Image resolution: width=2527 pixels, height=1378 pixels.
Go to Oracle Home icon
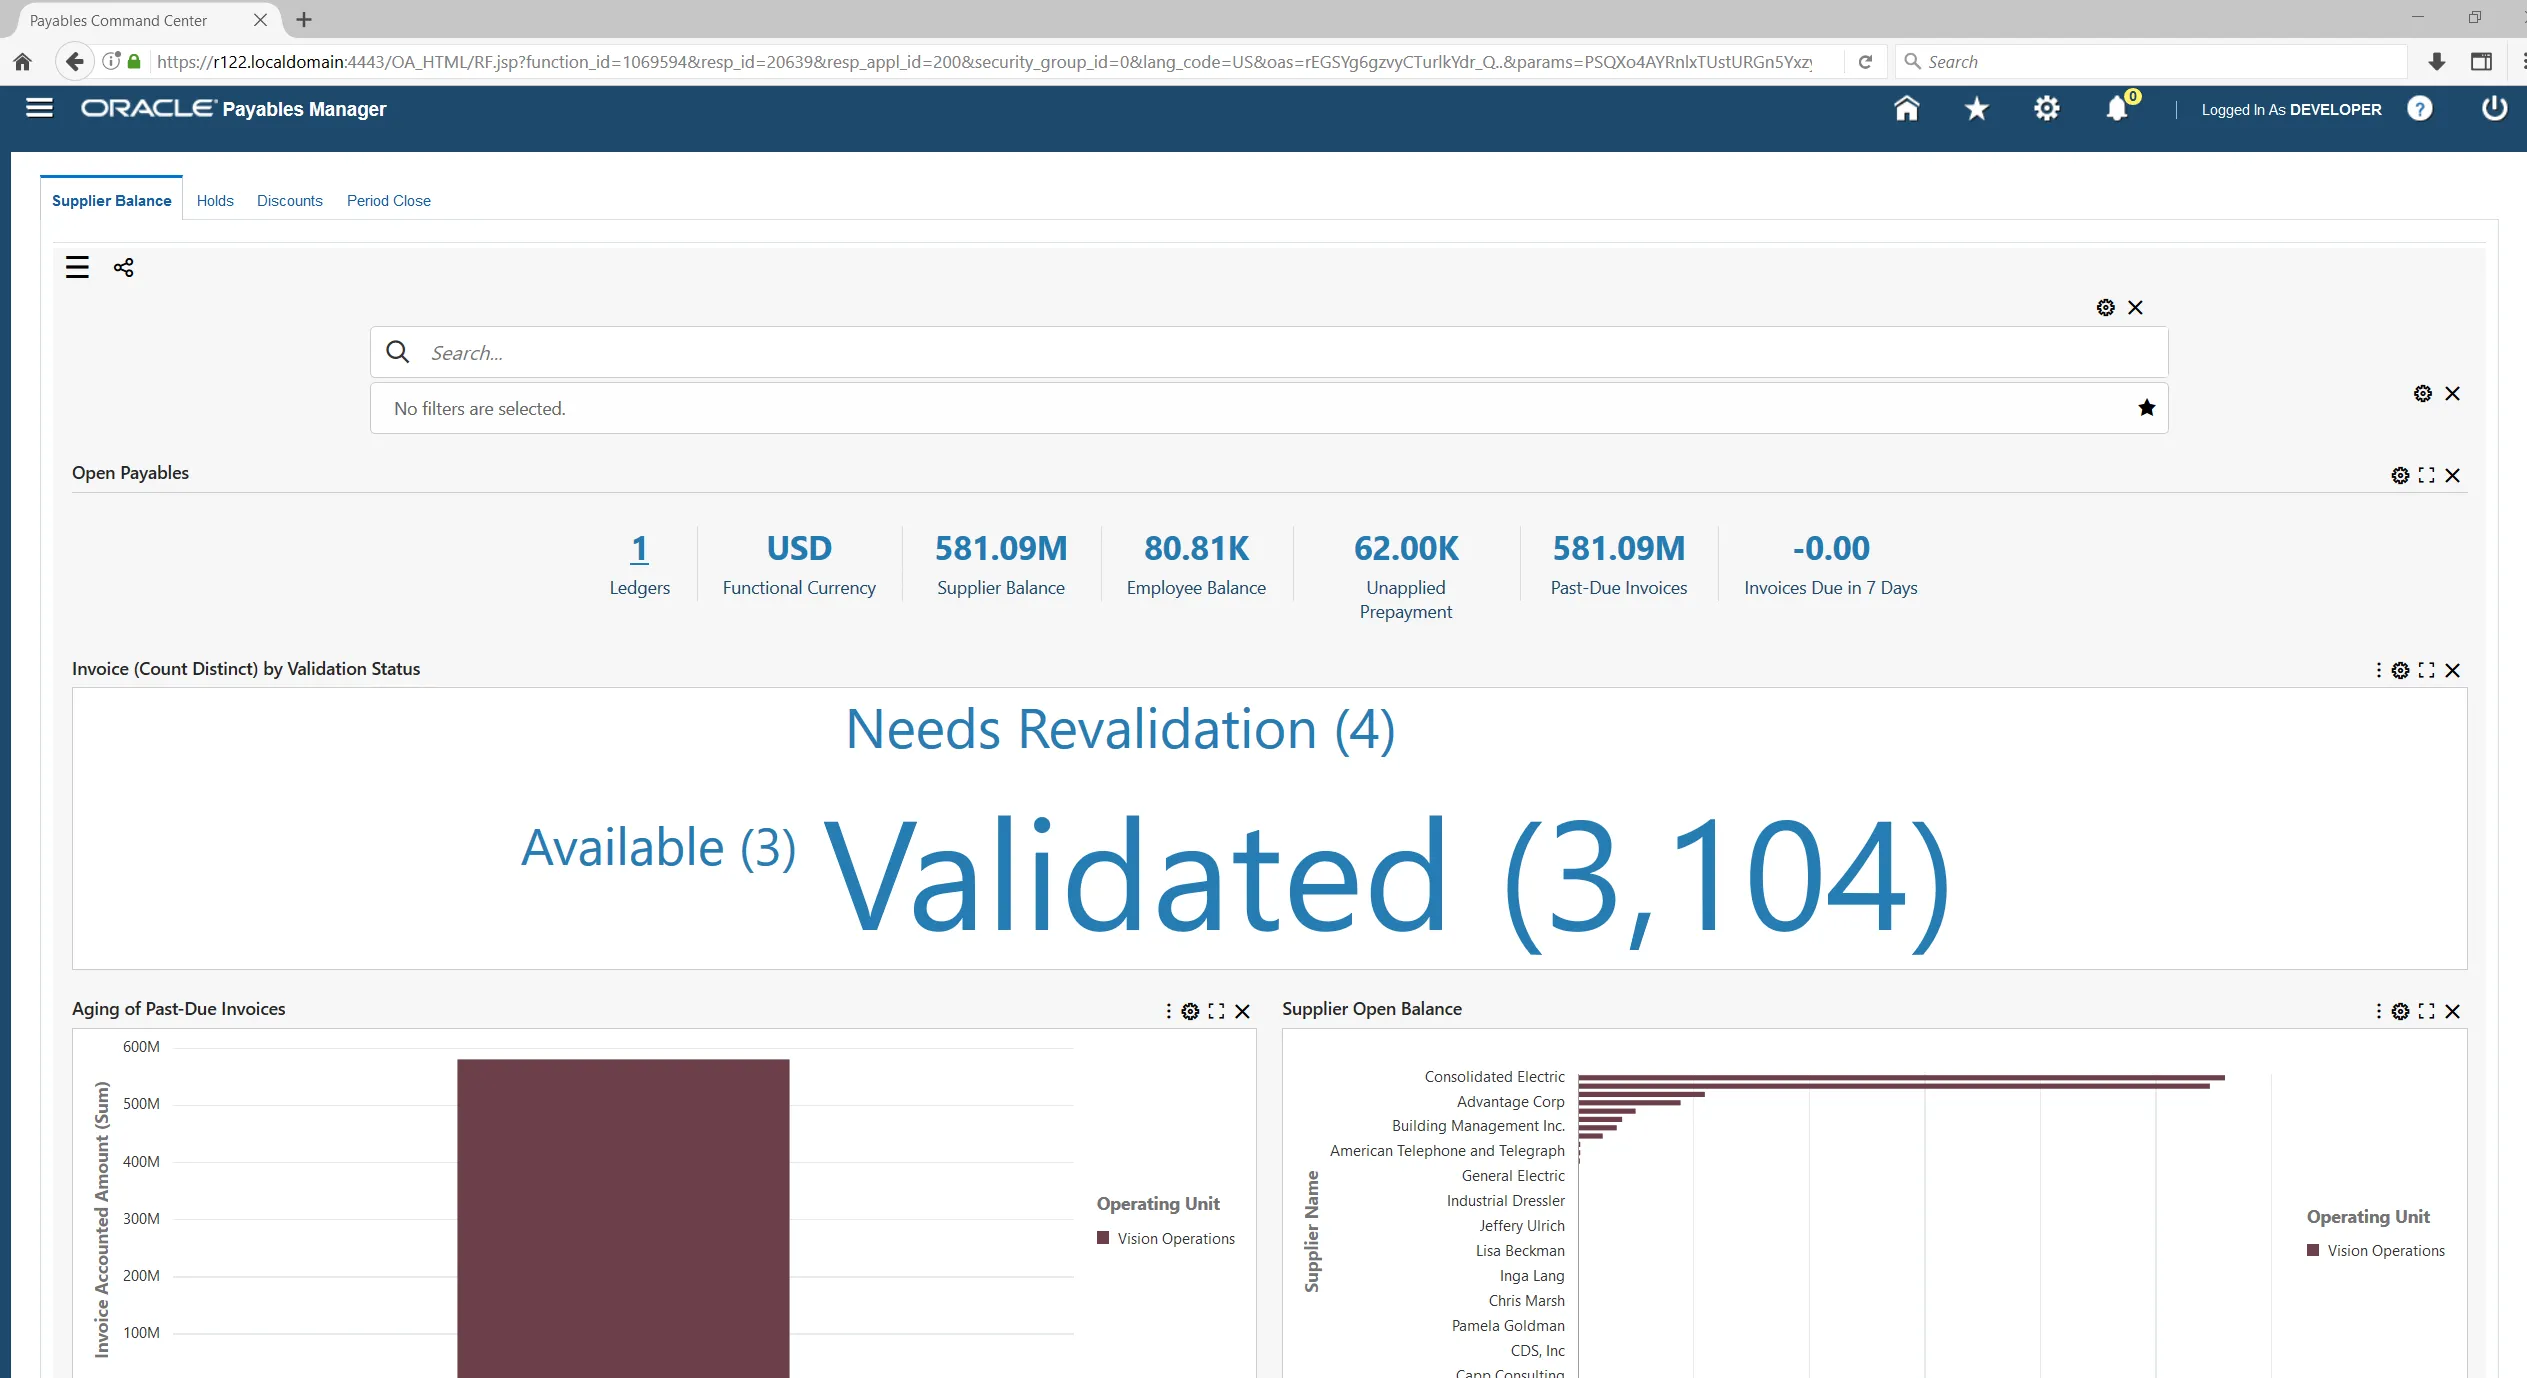[1906, 108]
